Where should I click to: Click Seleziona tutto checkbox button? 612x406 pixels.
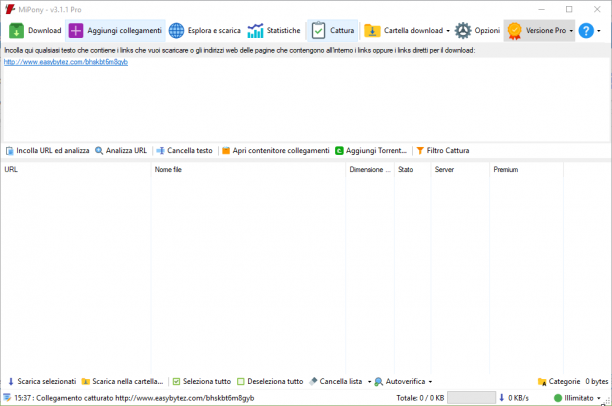click(202, 381)
